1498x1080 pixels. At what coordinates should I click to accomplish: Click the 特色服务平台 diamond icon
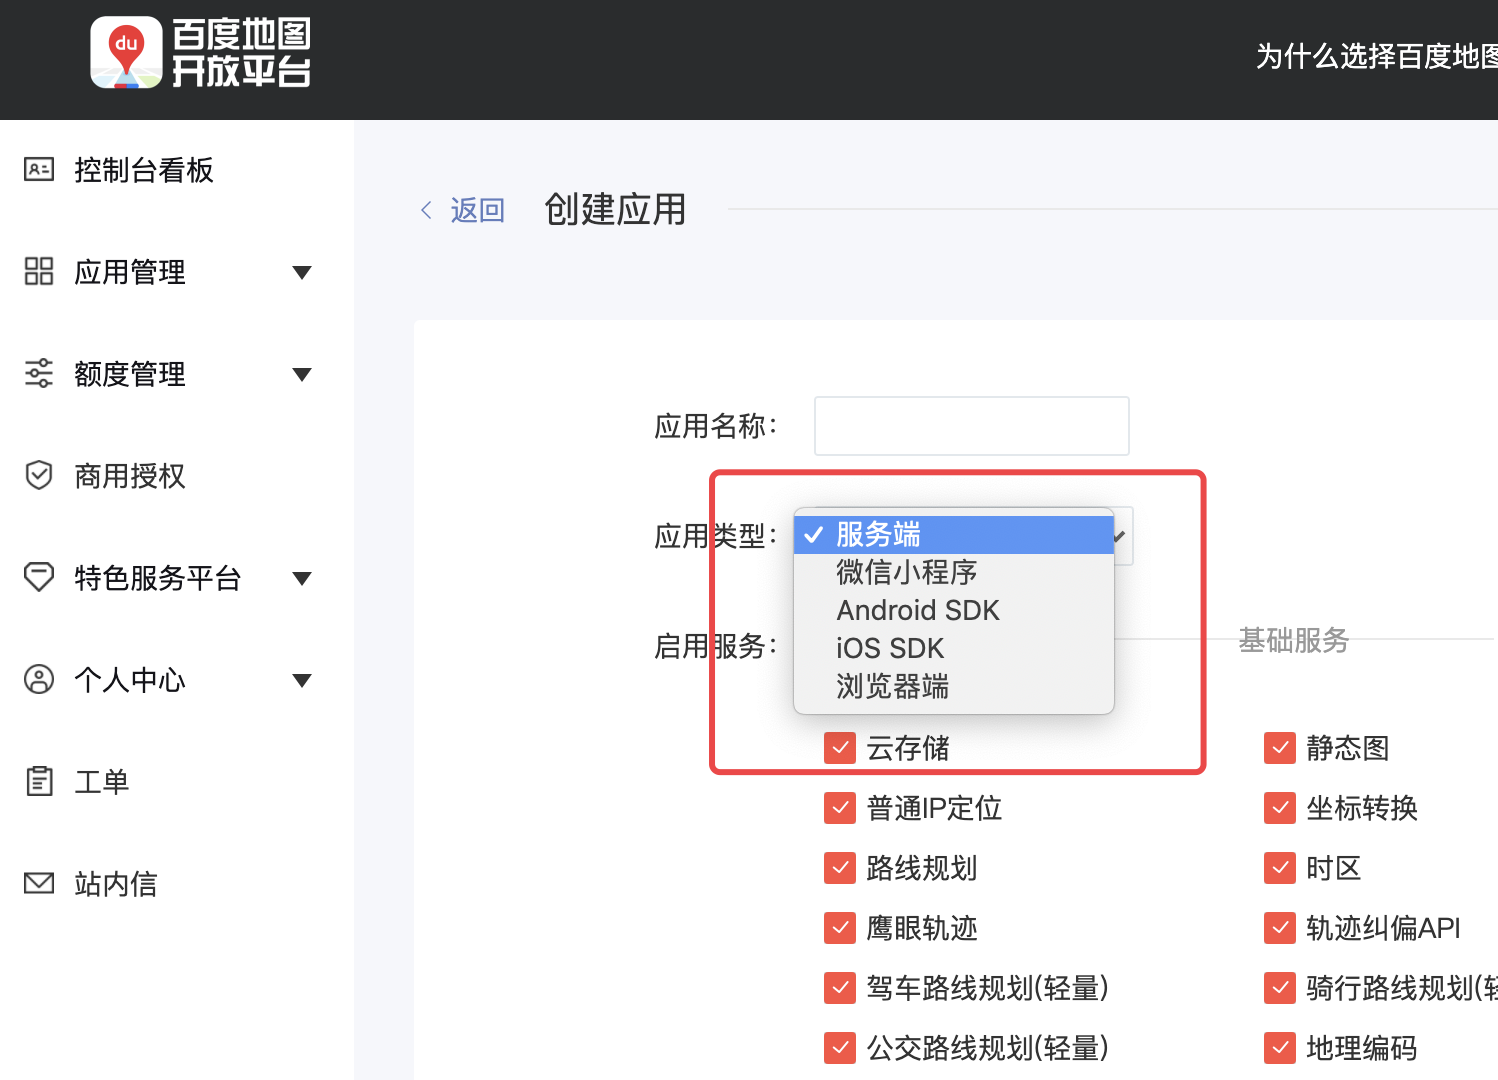click(39, 577)
